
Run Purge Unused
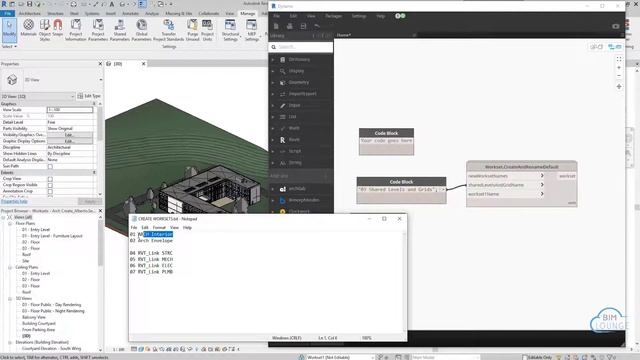coord(192,29)
